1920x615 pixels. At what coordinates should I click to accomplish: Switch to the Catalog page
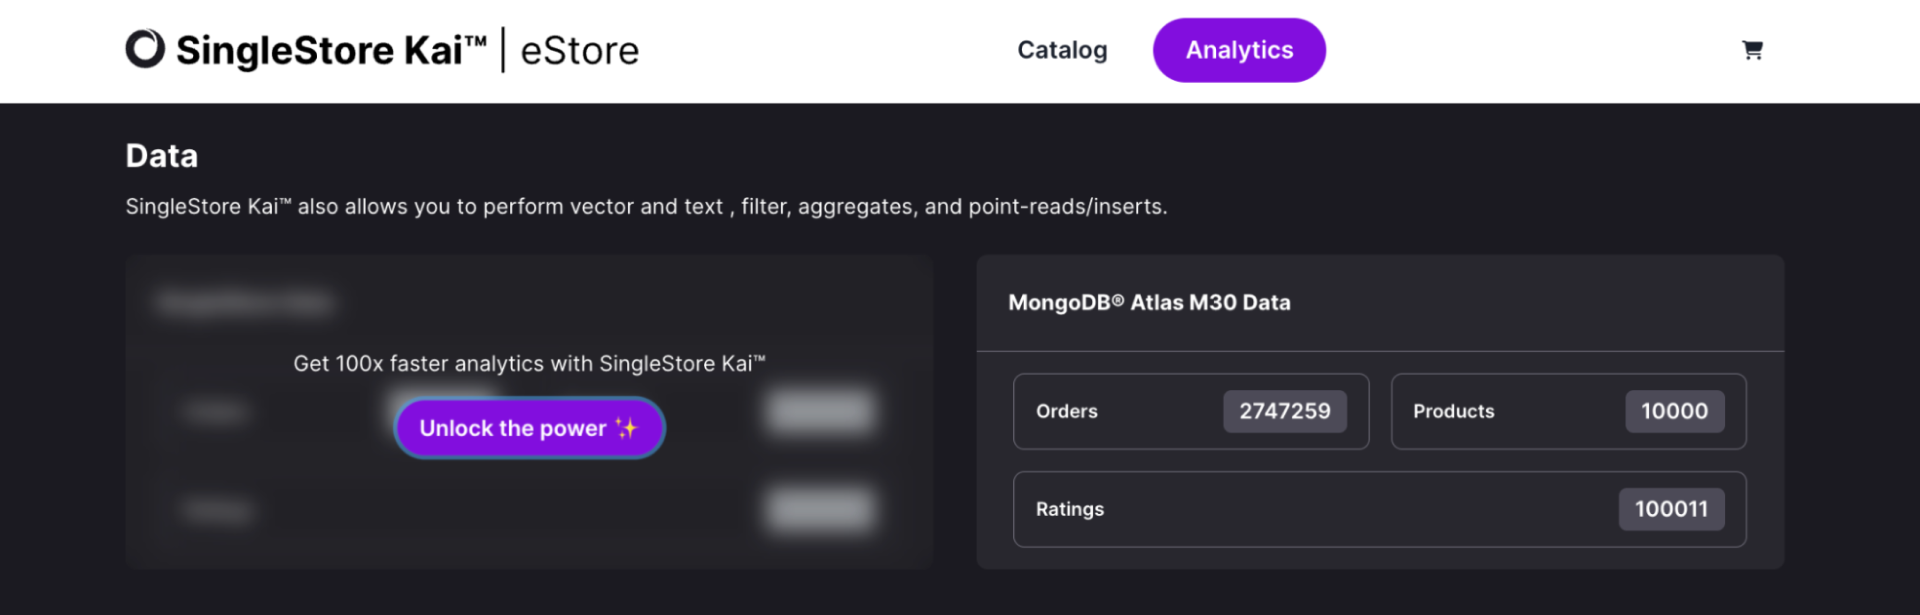pyautogui.click(x=1062, y=50)
